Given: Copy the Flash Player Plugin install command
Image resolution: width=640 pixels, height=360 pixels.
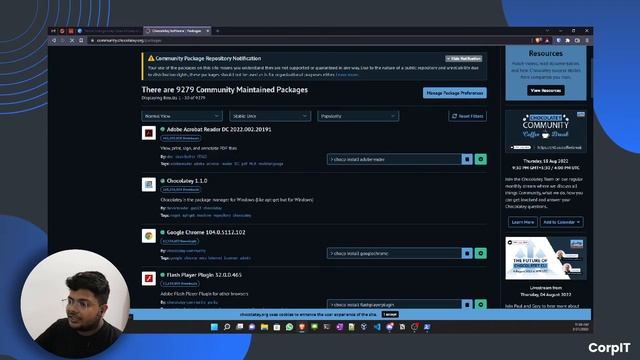Looking at the screenshot, I should pos(467,304).
